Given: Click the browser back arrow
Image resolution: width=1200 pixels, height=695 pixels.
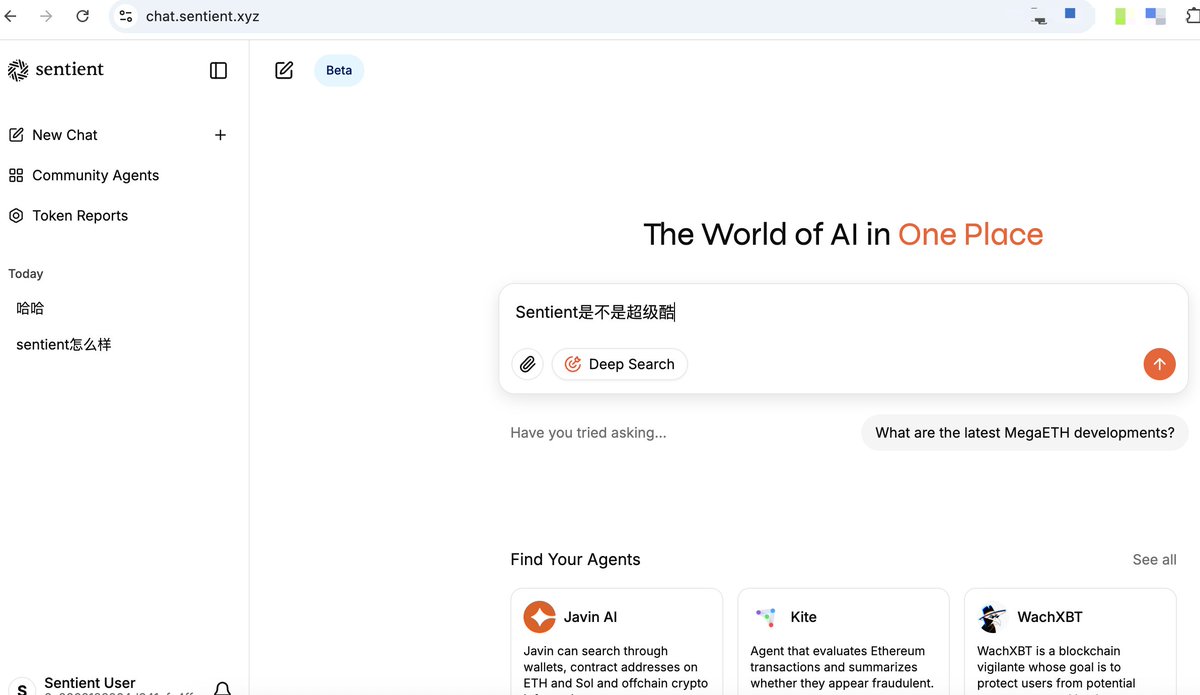Looking at the screenshot, I should pos(11,16).
